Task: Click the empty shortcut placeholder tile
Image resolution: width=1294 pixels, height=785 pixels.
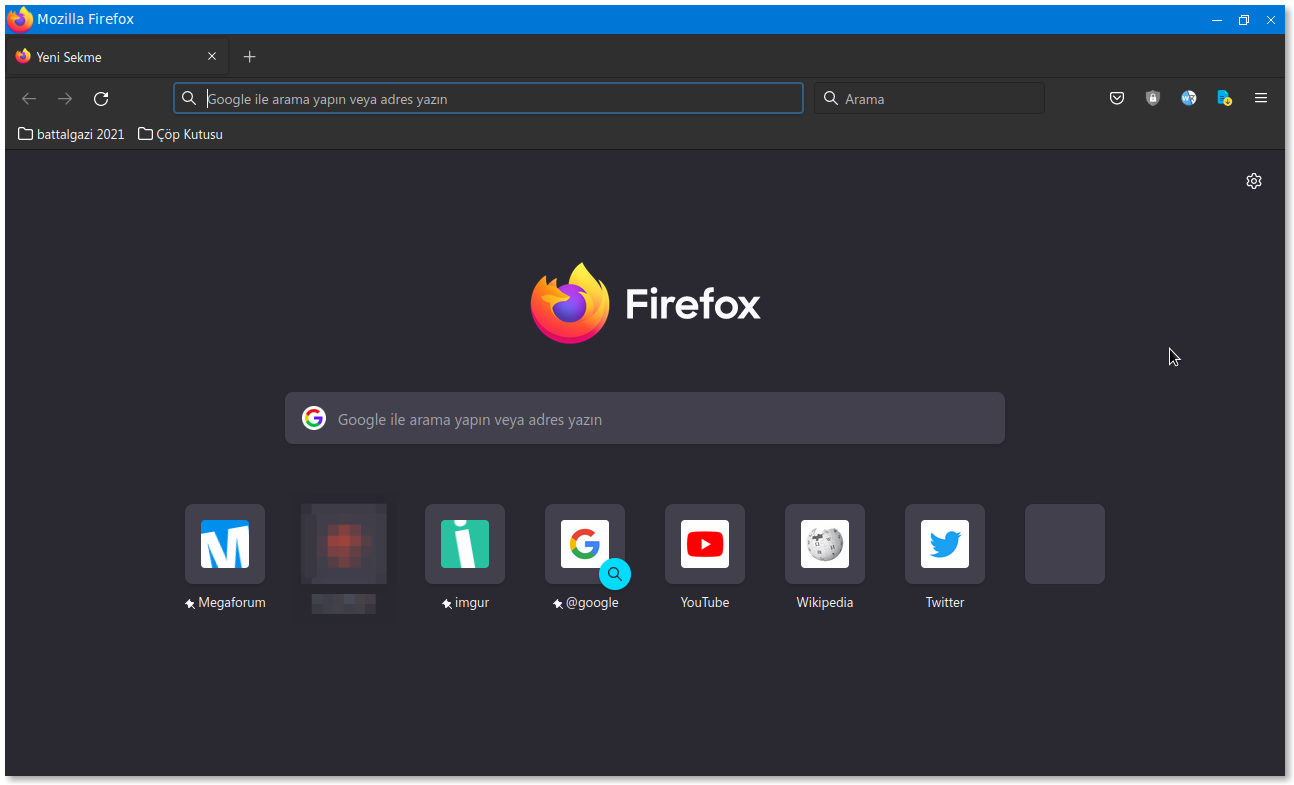Action: pyautogui.click(x=1065, y=544)
